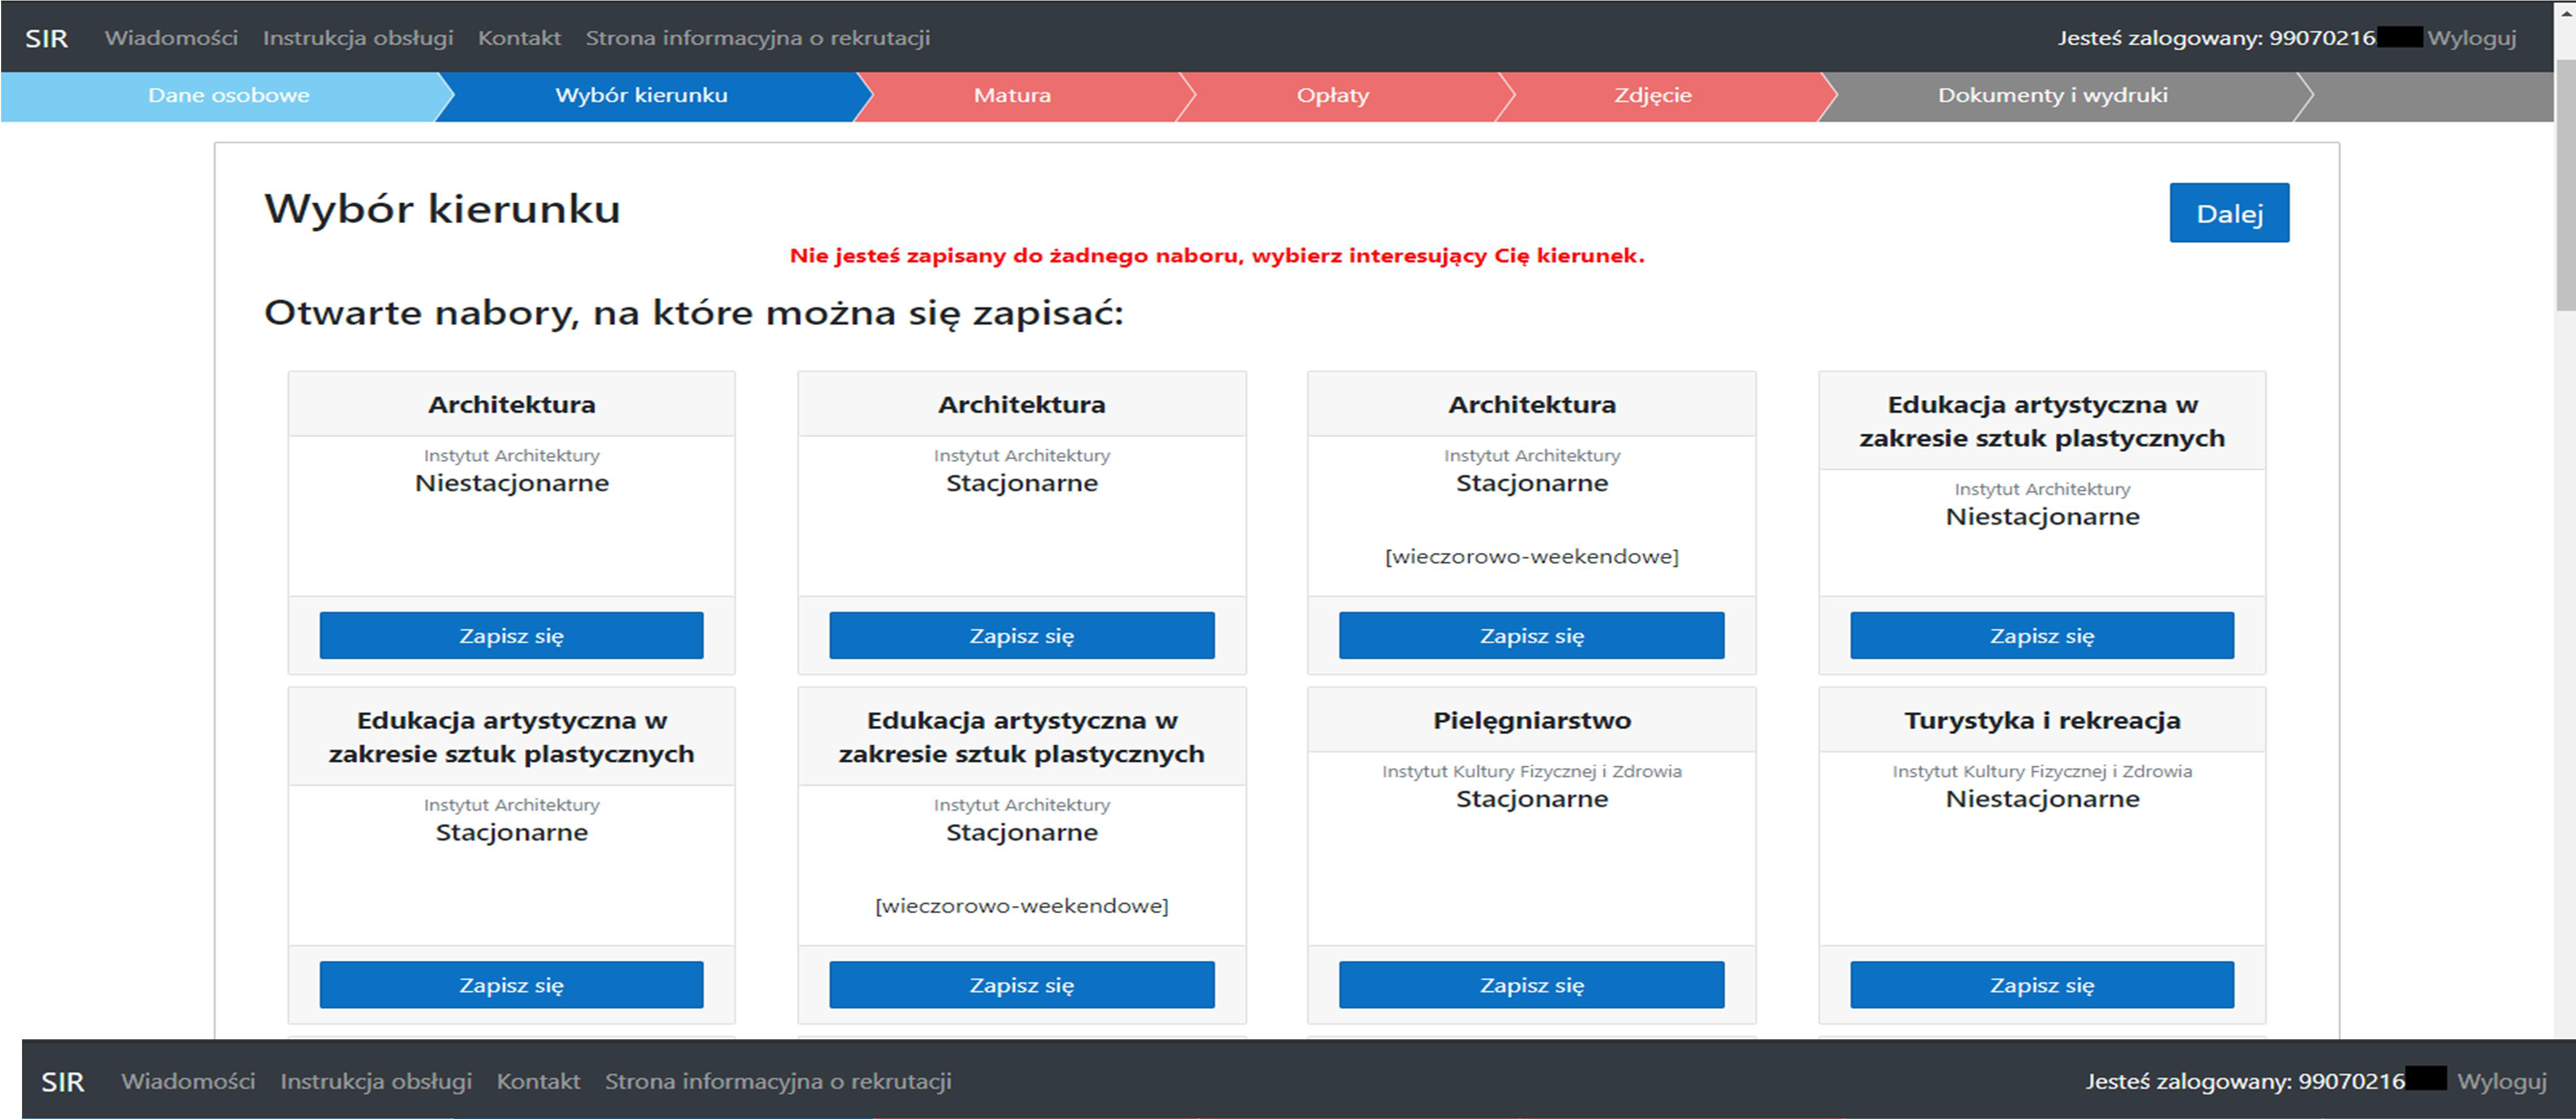2576x1119 pixels.
Task: Click Instytut Kultury Fizycznej i Zdrowia under Turystyka
Action: pos(2041,771)
